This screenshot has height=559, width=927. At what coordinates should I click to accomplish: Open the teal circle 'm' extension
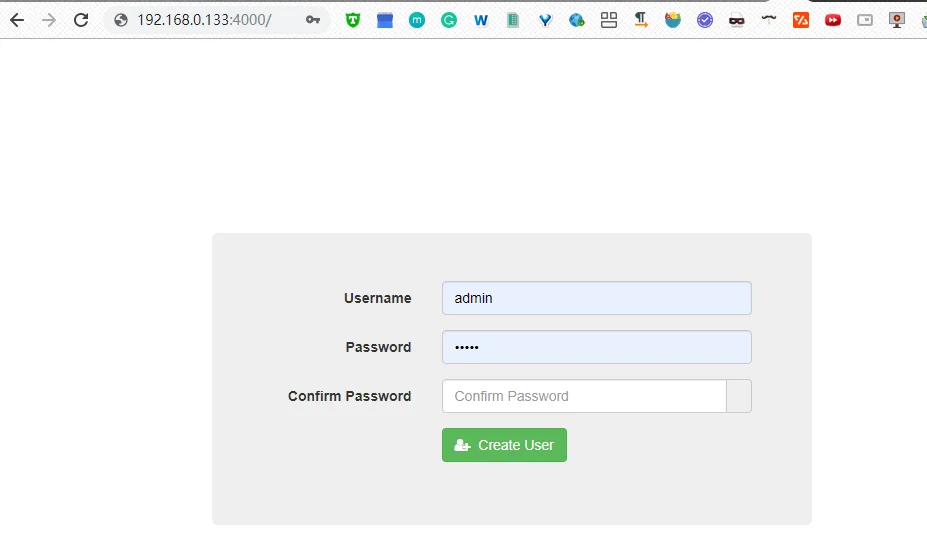click(x=417, y=20)
